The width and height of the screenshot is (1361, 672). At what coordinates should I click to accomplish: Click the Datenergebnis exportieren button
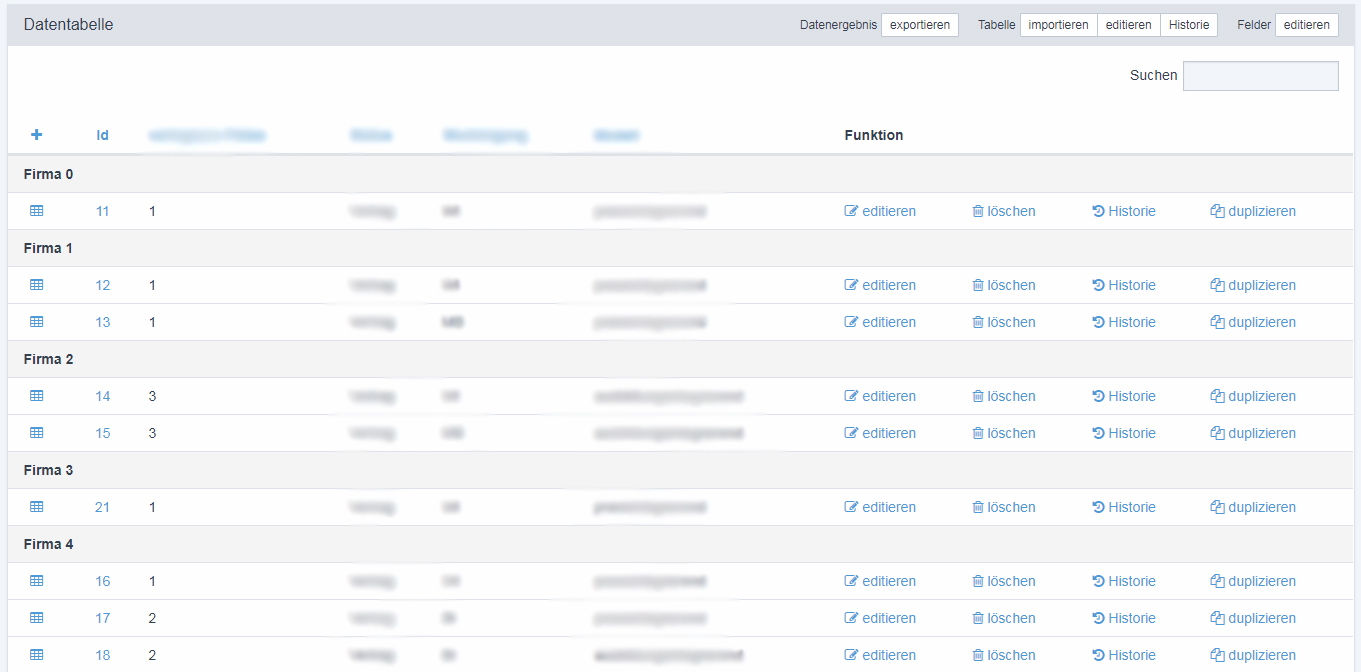[919, 24]
